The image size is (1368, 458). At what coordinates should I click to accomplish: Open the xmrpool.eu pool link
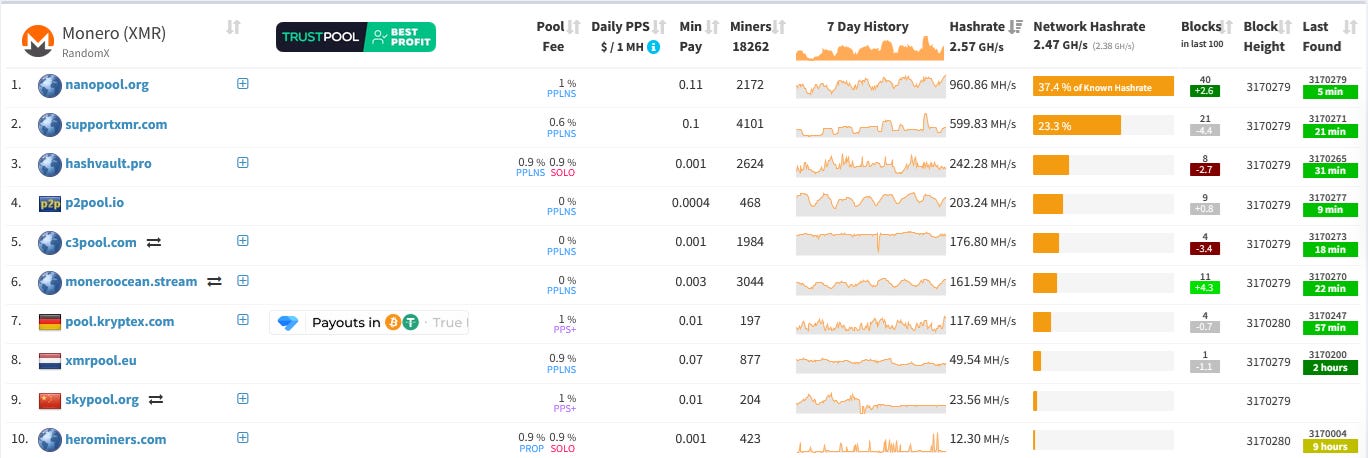[x=101, y=361]
